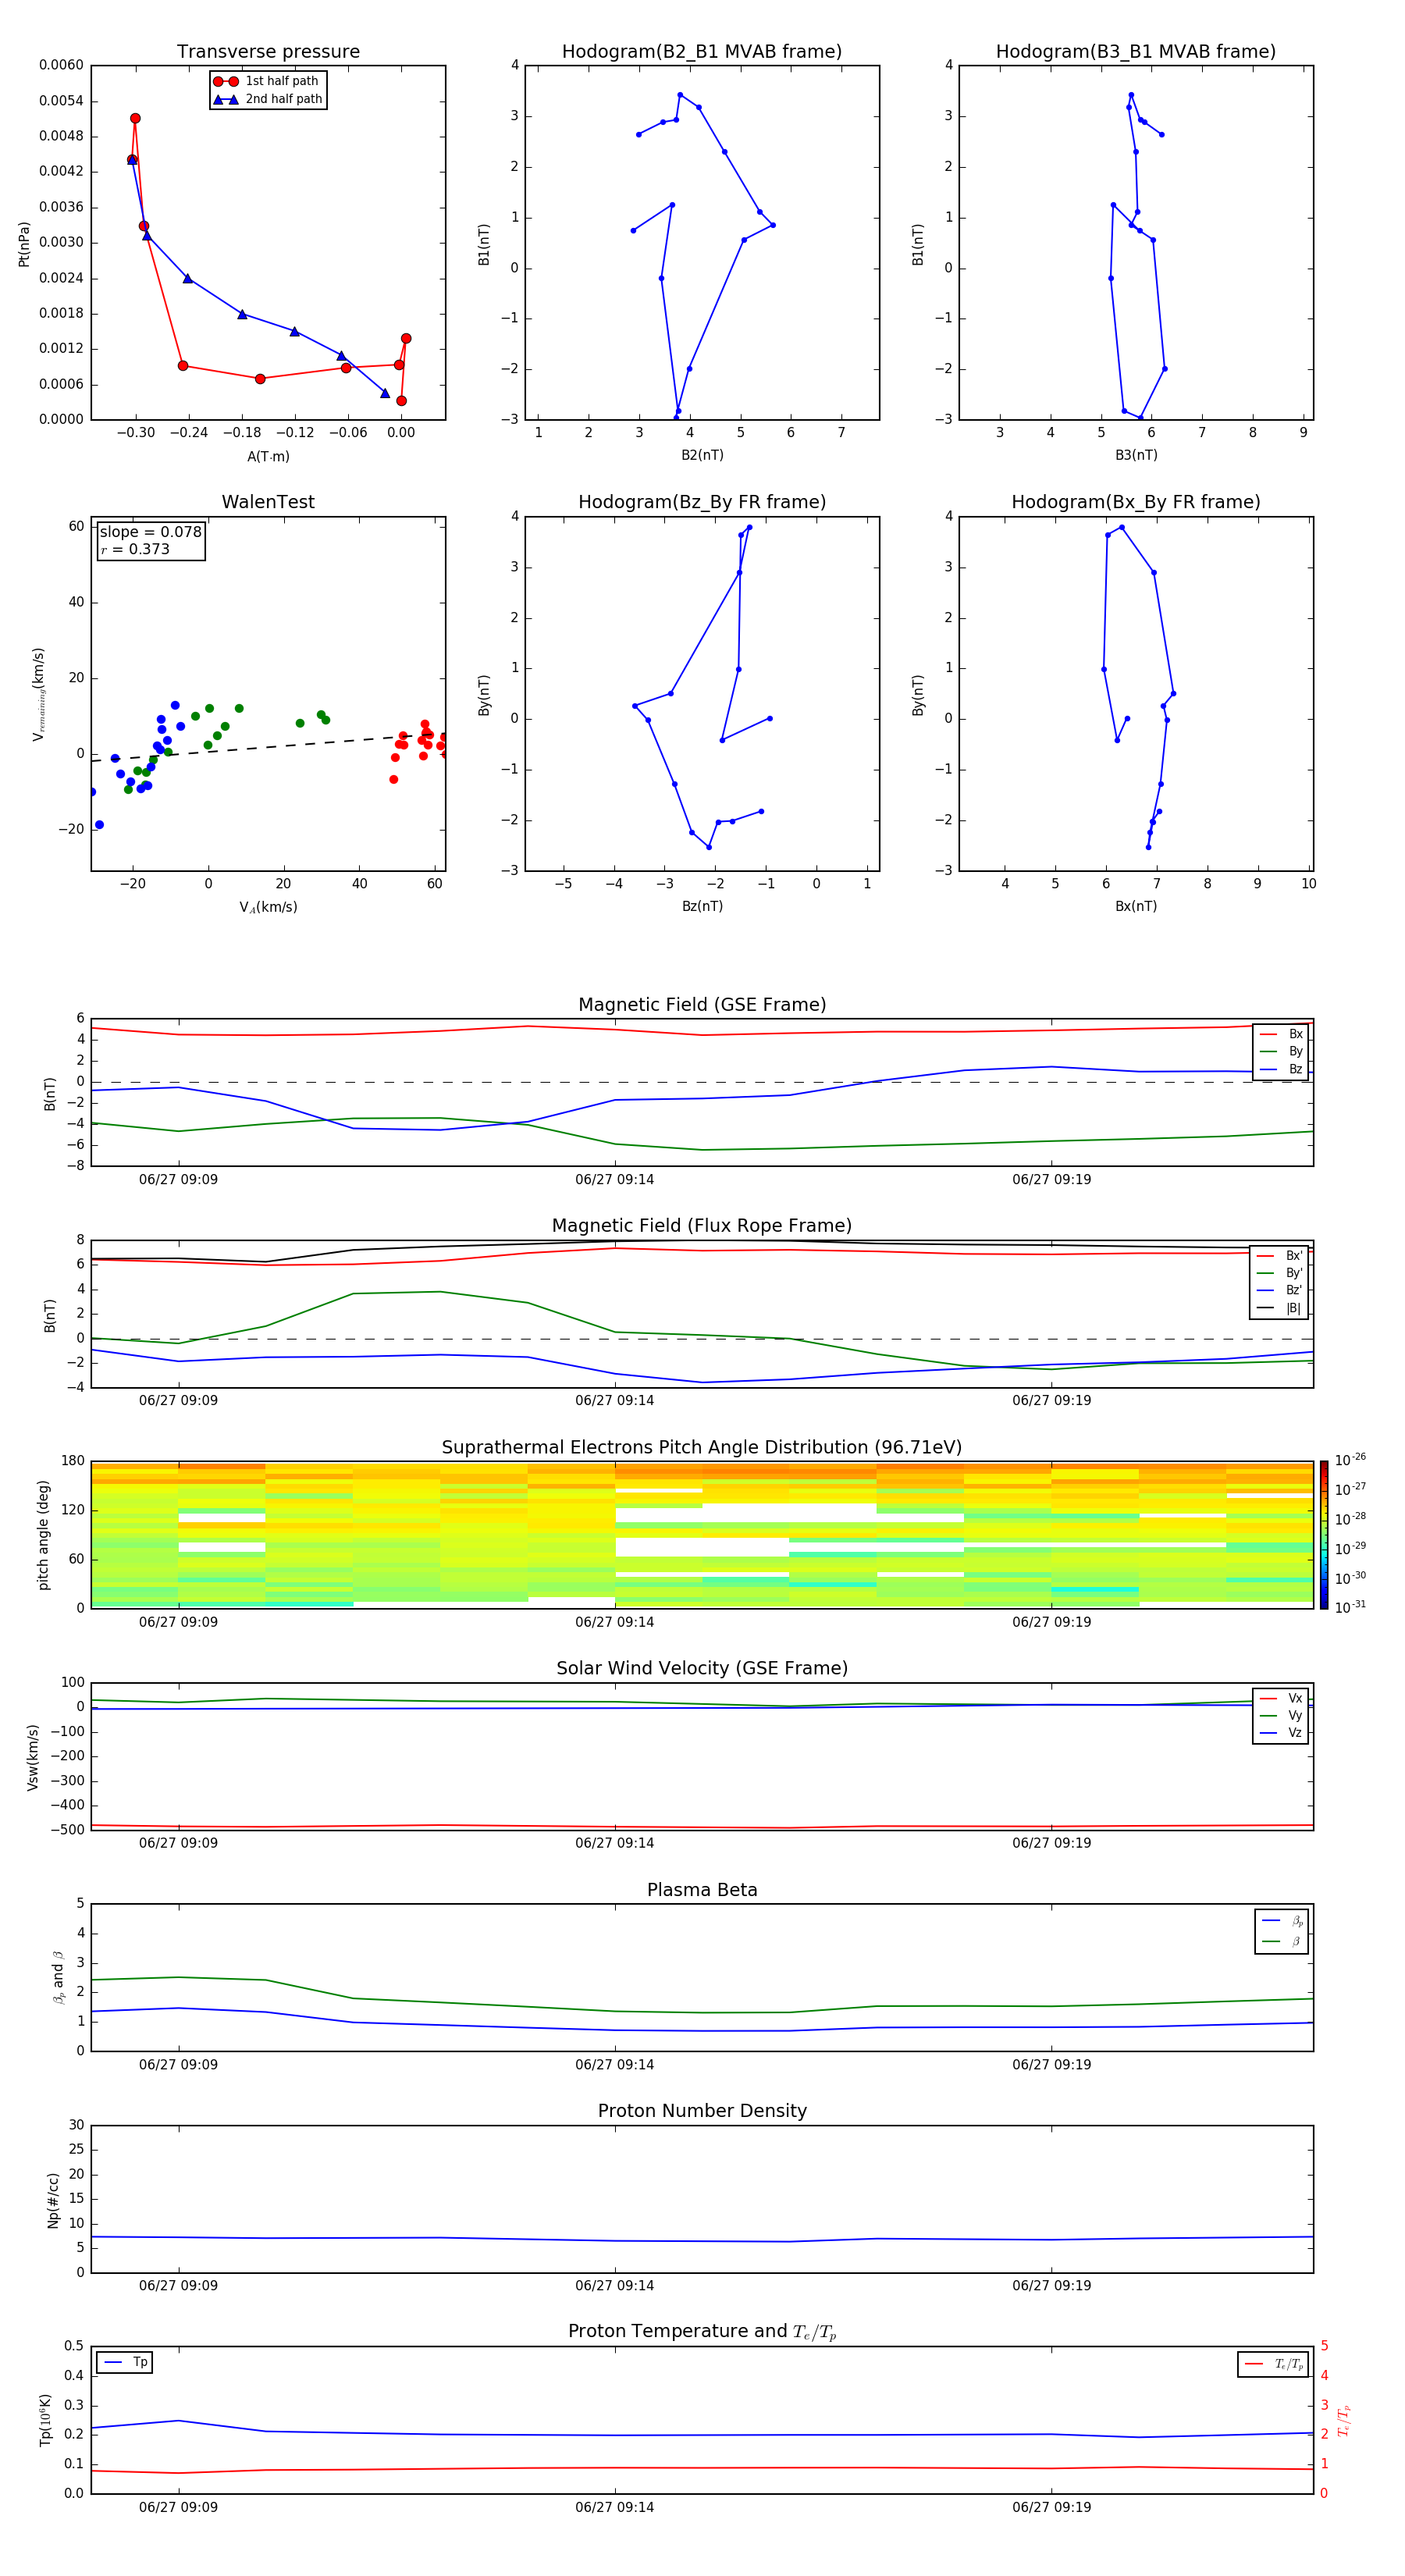Click the dashed fit line in WalenTest
This screenshot has height=2576, width=1405.
coord(268,747)
